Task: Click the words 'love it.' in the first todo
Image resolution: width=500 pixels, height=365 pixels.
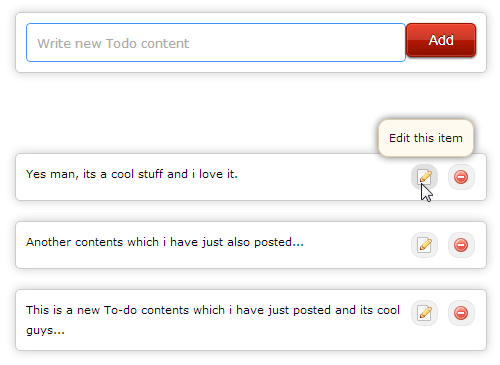Action: click(x=218, y=174)
